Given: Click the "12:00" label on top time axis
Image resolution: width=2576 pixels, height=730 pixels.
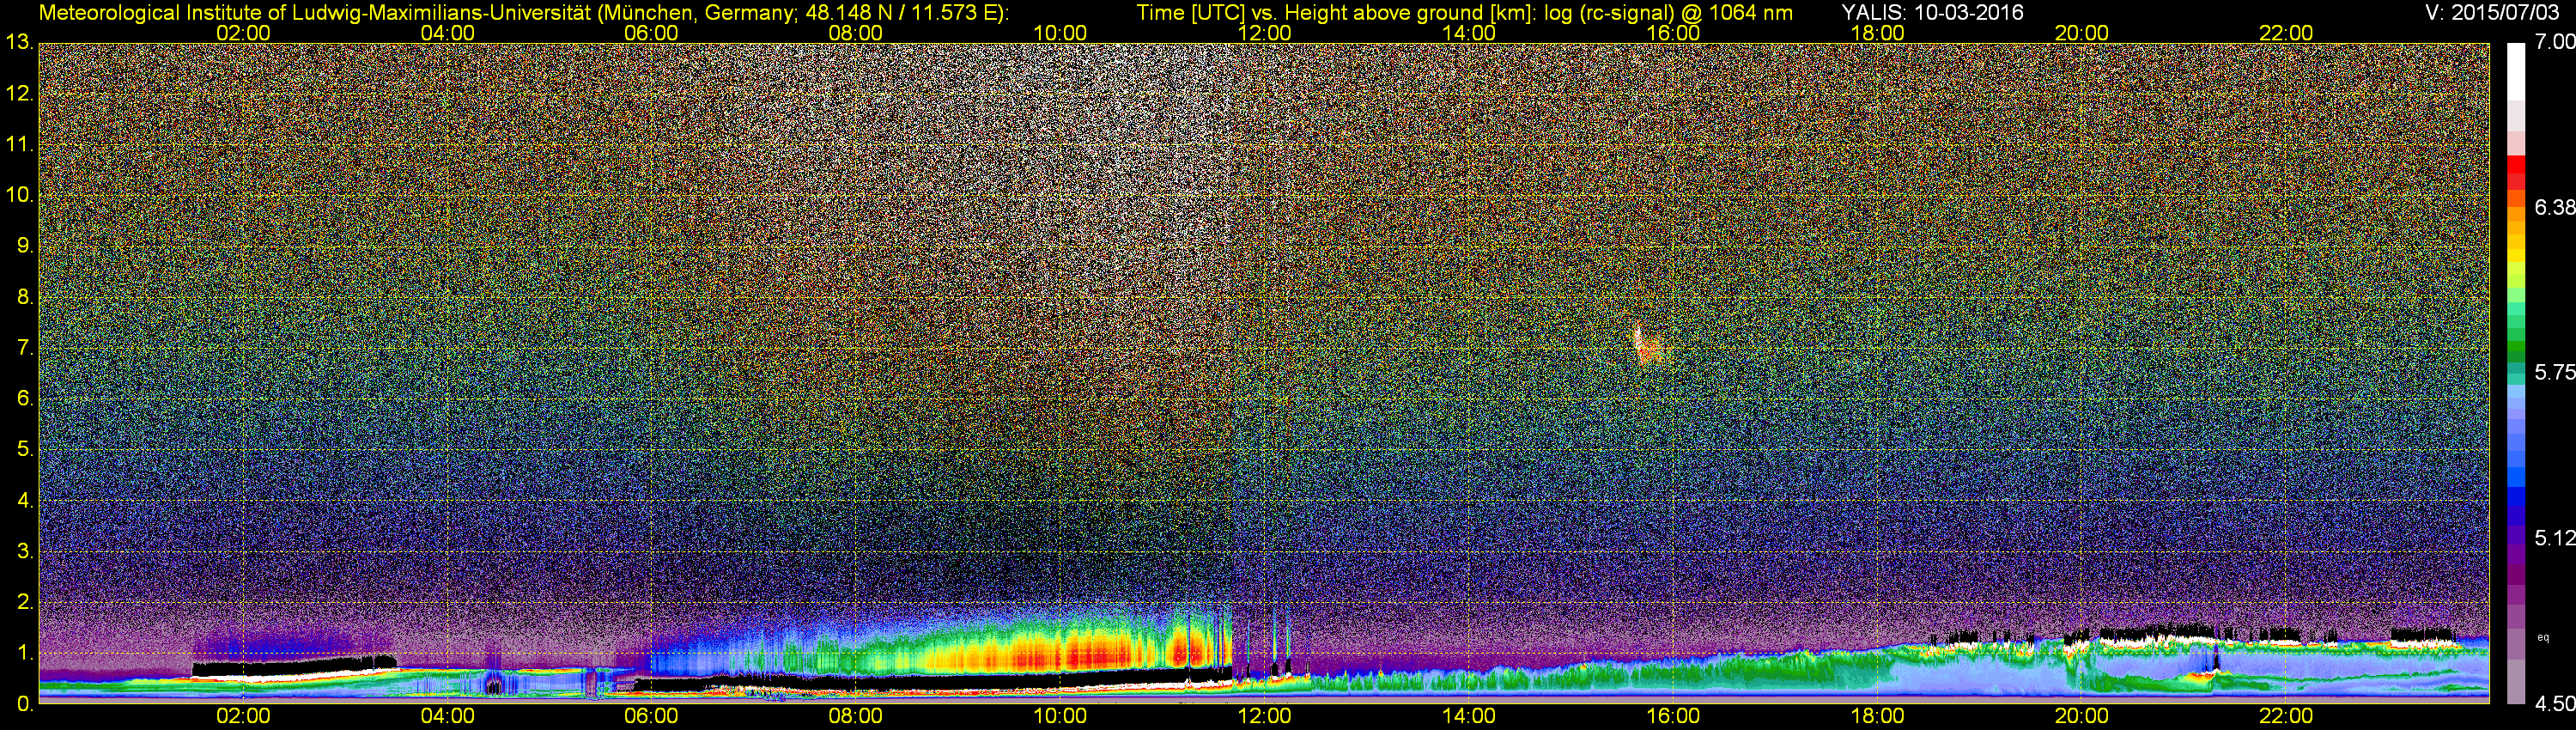Looking at the screenshot, I should [x=1264, y=33].
